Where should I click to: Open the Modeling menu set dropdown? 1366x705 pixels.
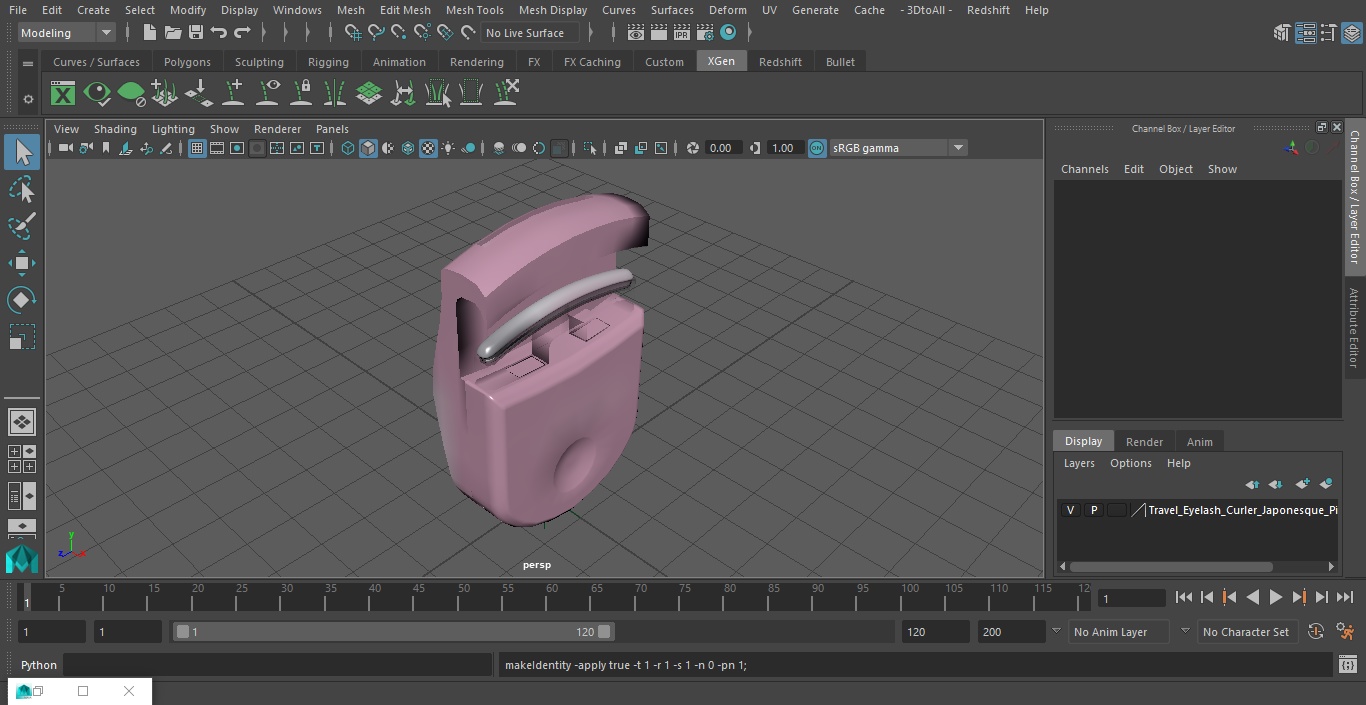67,33
